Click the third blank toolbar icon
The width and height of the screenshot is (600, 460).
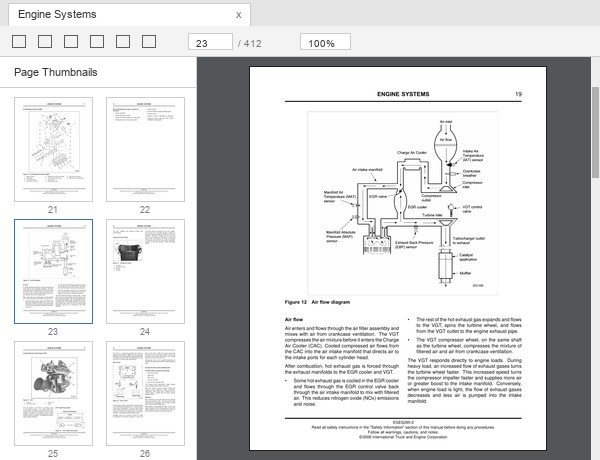(x=71, y=42)
